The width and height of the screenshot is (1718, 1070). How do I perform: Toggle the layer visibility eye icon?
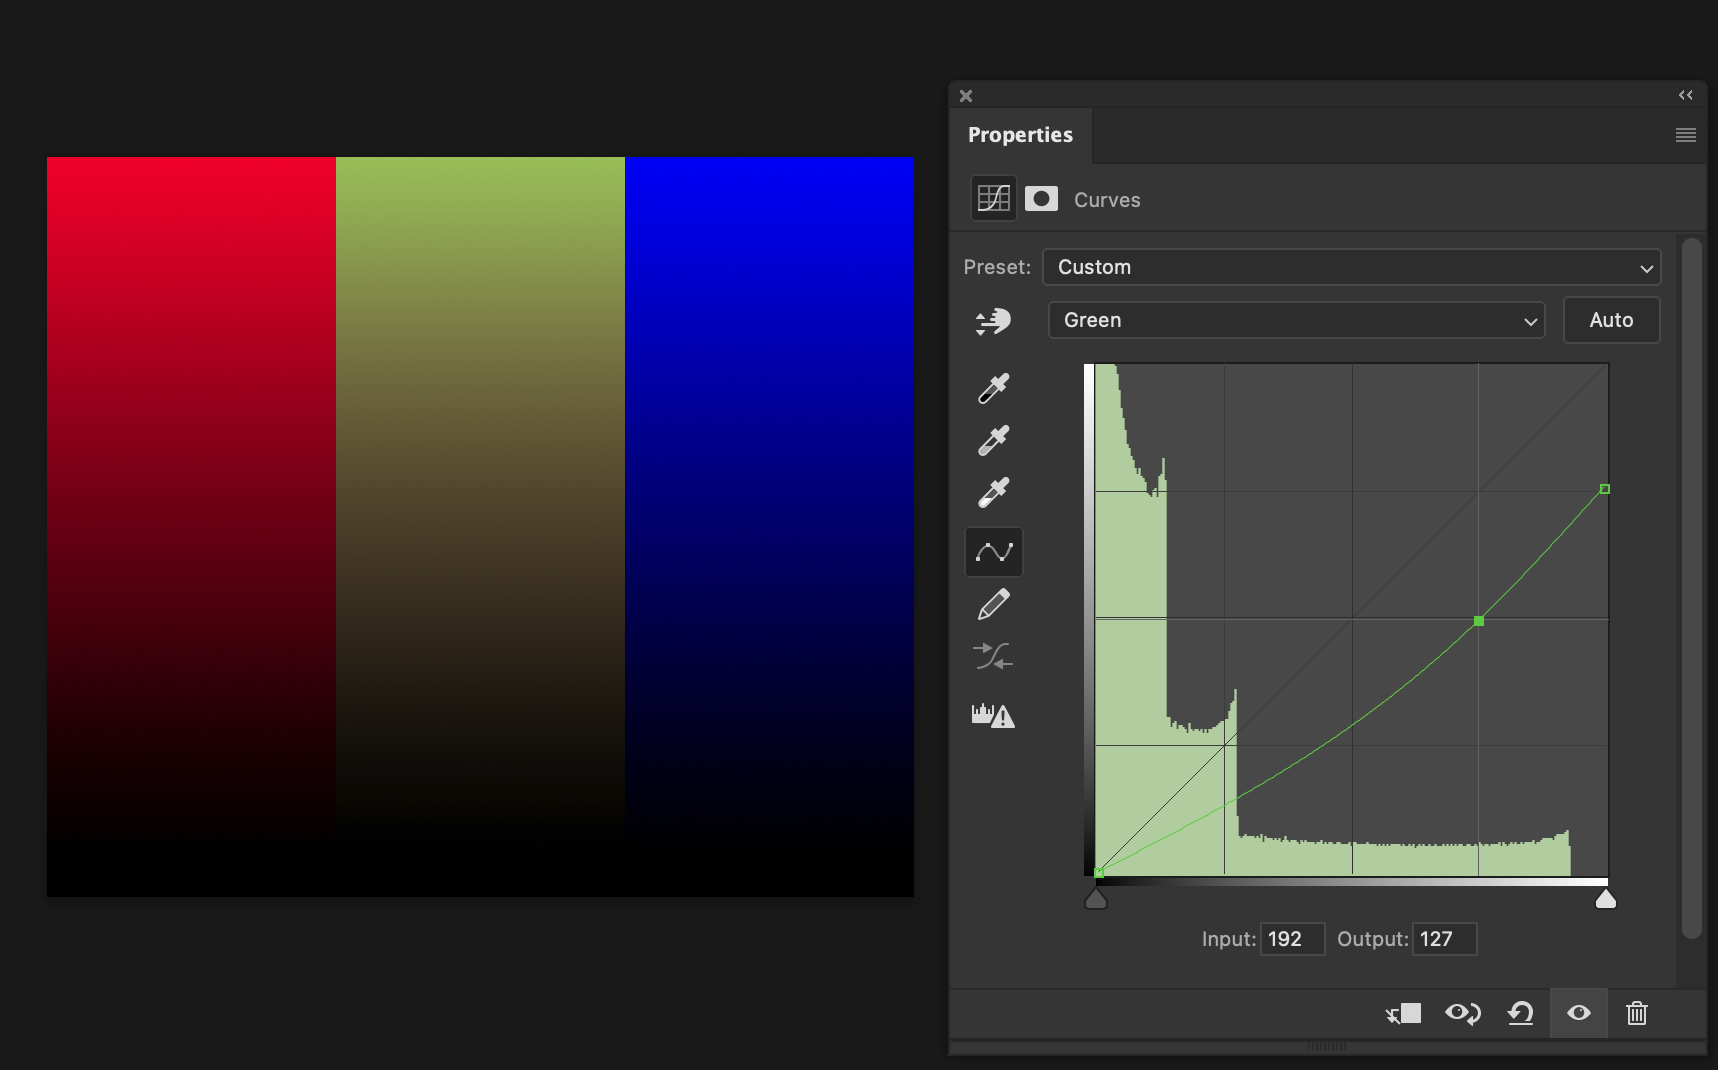(1578, 1013)
